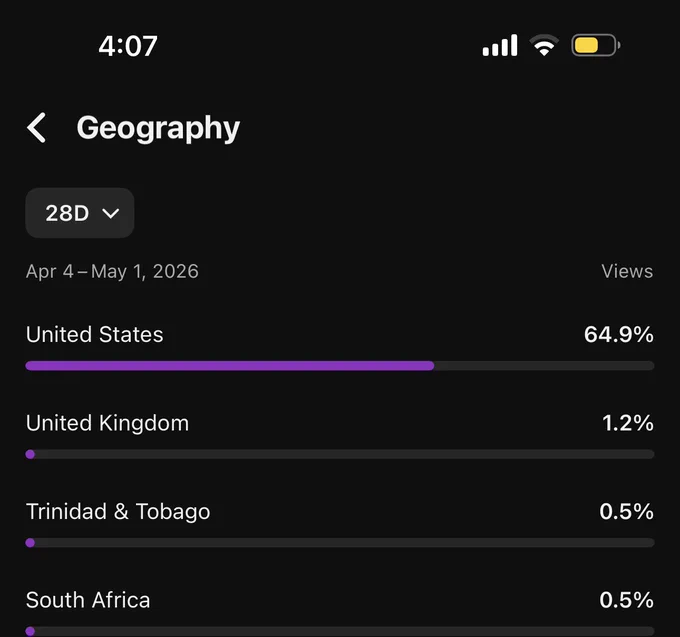Select the South Africa country label
The width and height of the screenshot is (680, 637).
pyautogui.click(x=88, y=600)
